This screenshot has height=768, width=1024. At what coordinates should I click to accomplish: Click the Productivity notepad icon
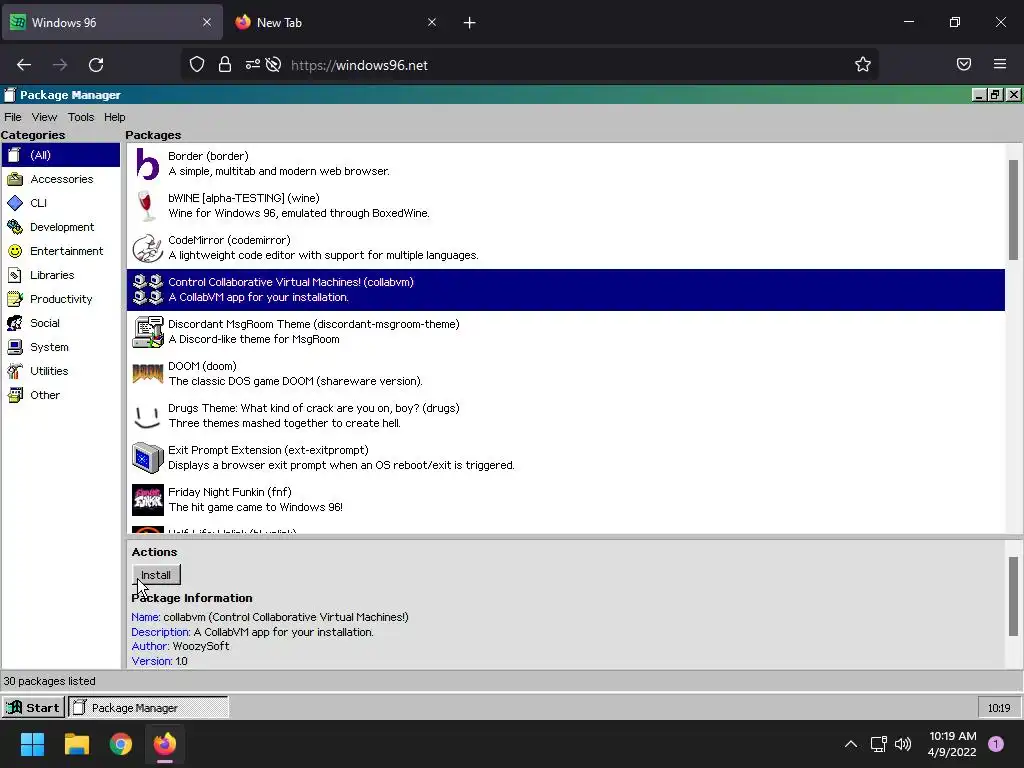14,299
